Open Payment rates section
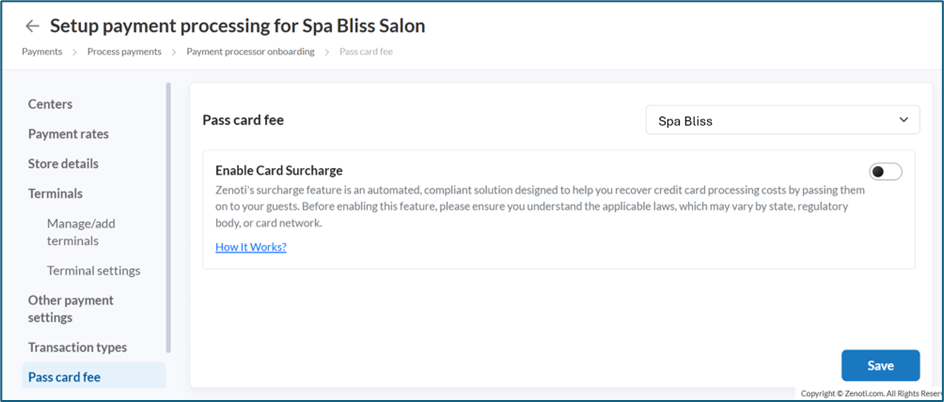The width and height of the screenshot is (944, 402). [68, 134]
